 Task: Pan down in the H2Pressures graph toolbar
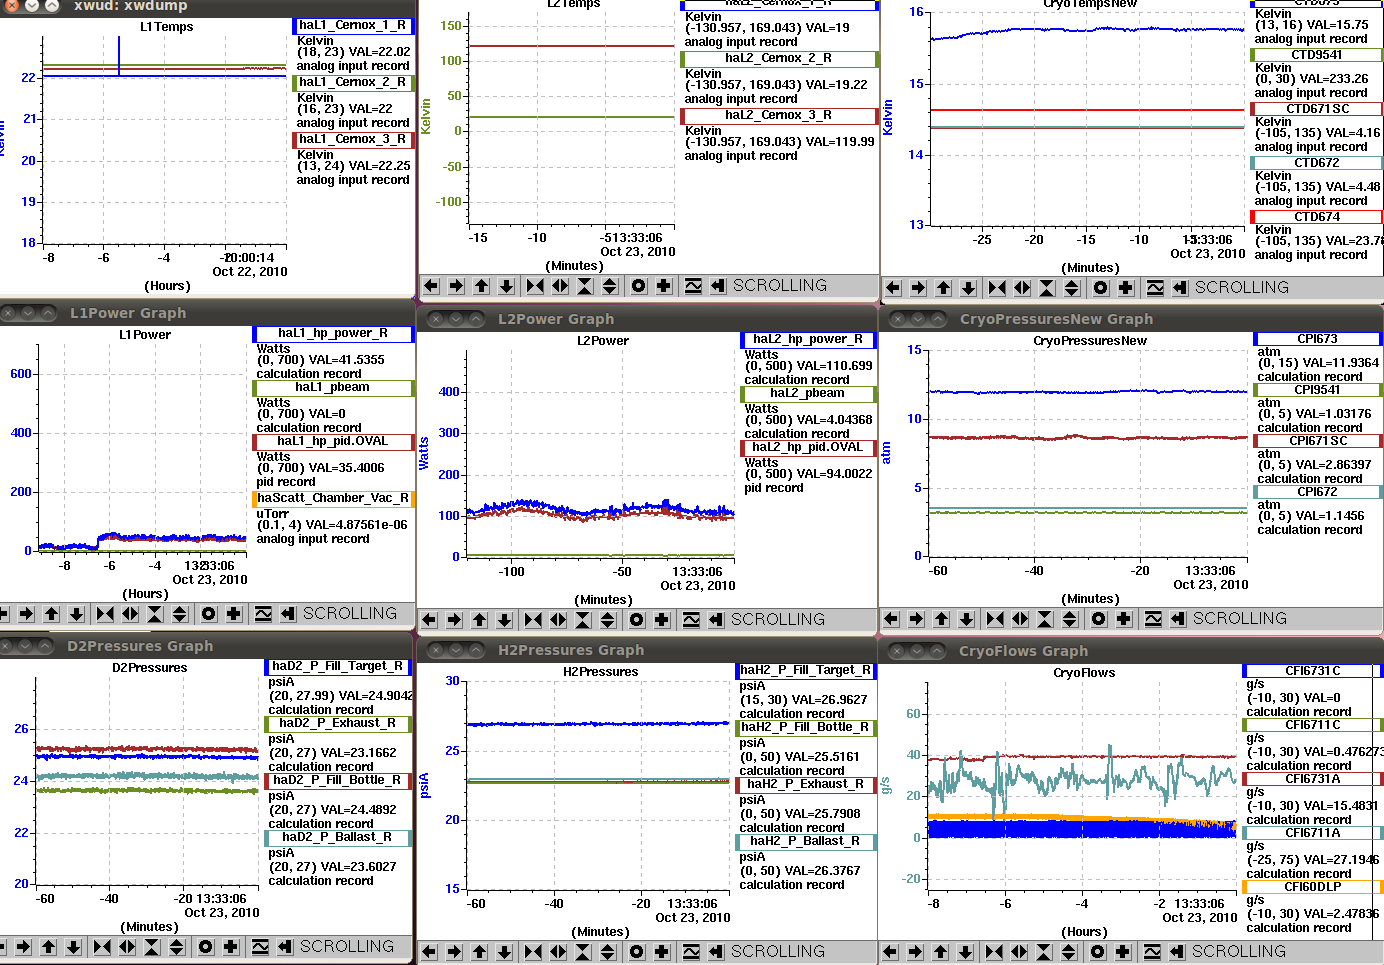coord(504,952)
